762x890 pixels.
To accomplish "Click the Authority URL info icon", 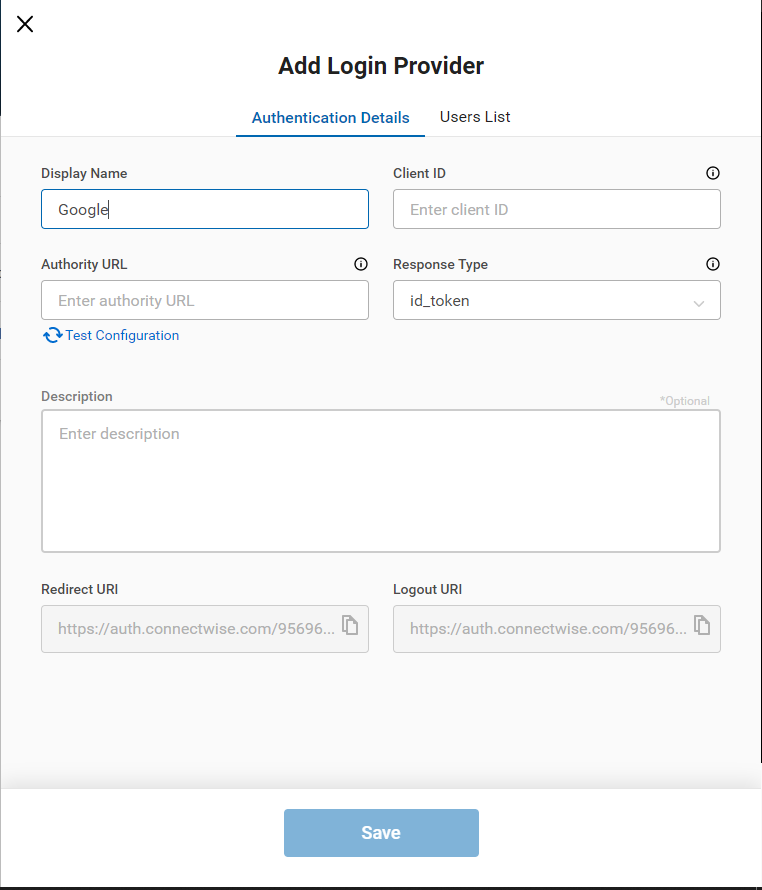I will click(361, 265).
